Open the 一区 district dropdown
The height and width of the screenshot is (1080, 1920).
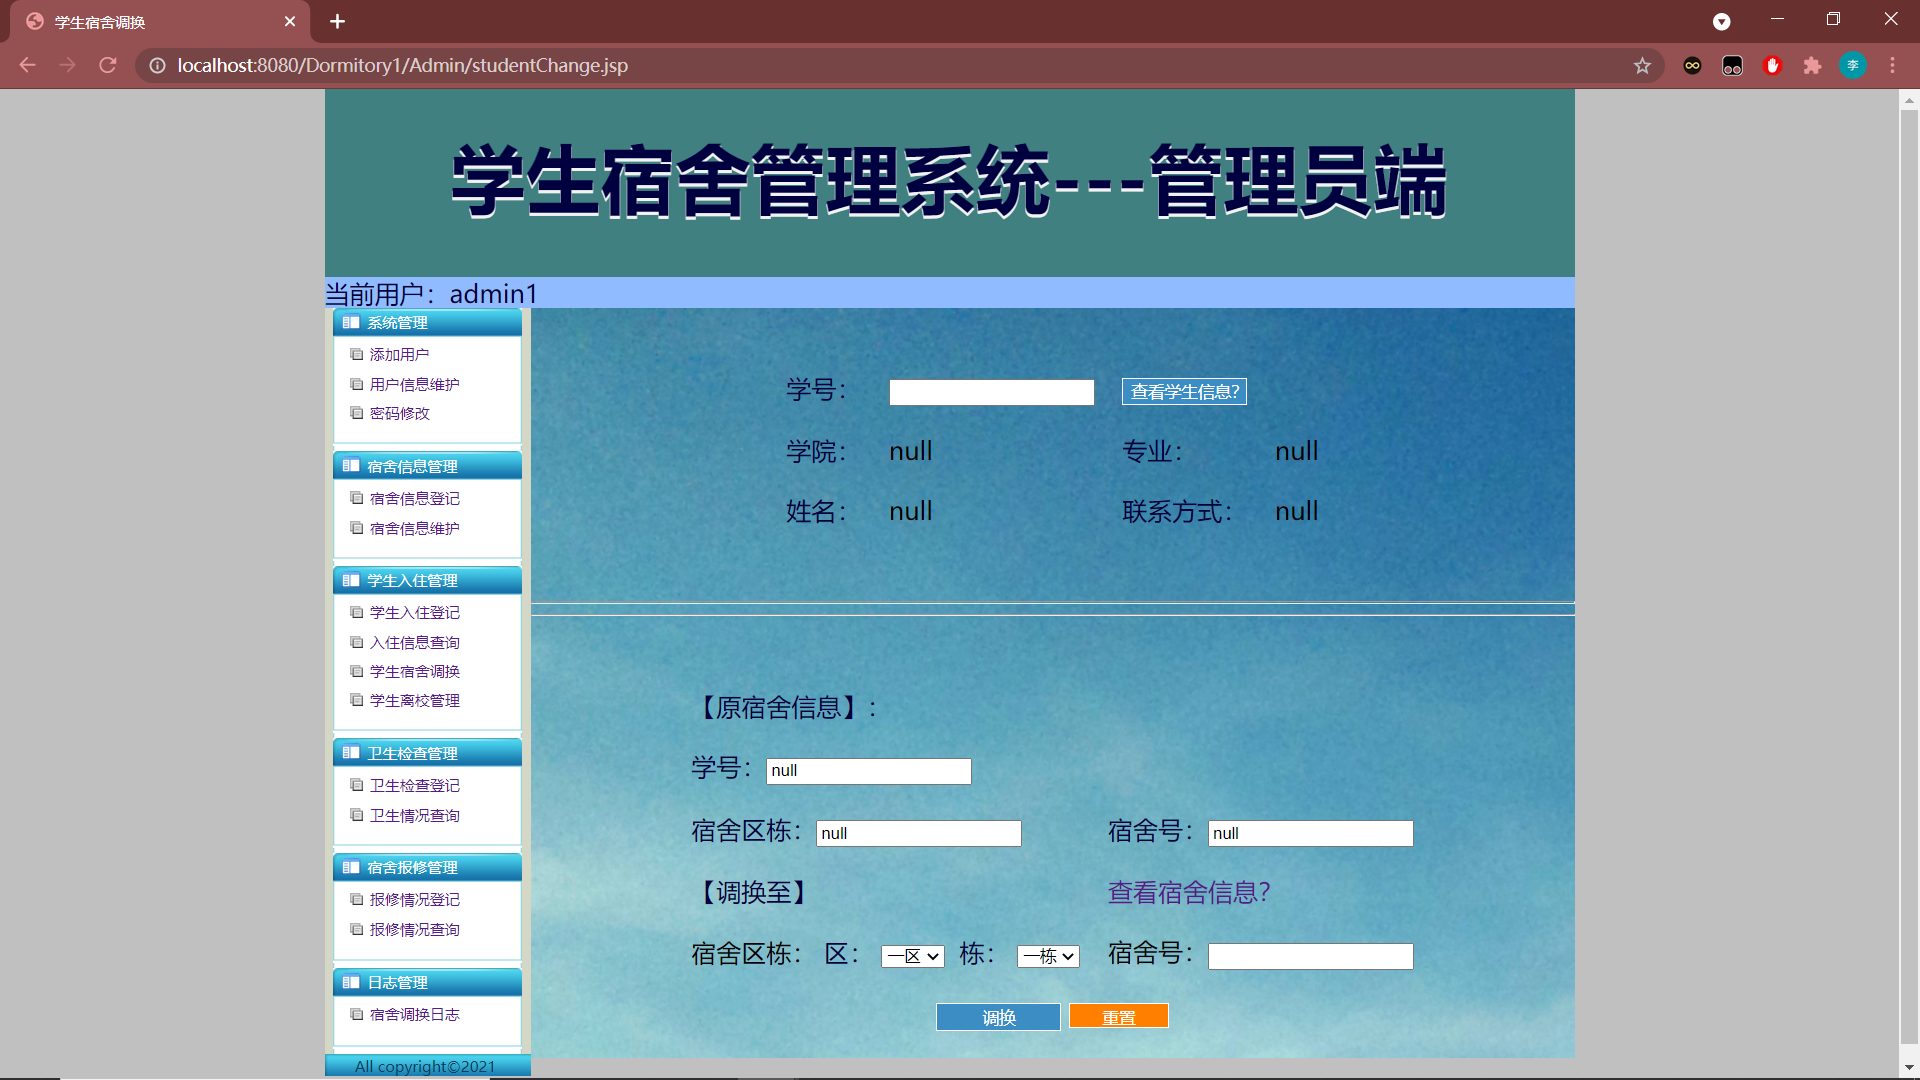pos(911,956)
